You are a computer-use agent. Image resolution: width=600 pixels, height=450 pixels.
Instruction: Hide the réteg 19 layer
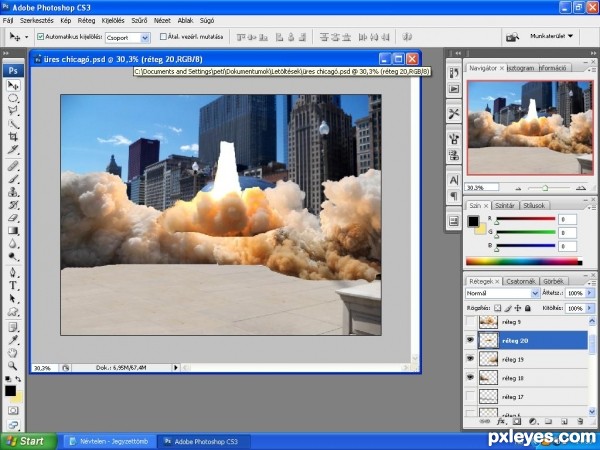pyautogui.click(x=470, y=359)
